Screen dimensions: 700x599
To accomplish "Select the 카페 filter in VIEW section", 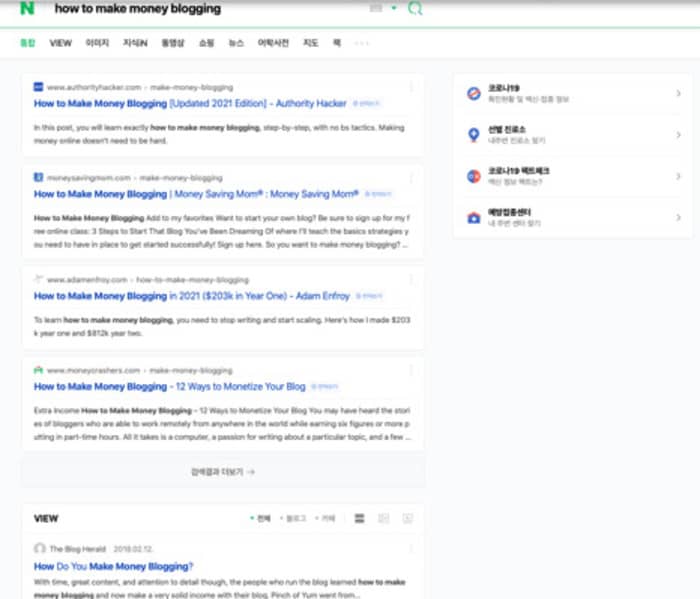I will [325, 518].
